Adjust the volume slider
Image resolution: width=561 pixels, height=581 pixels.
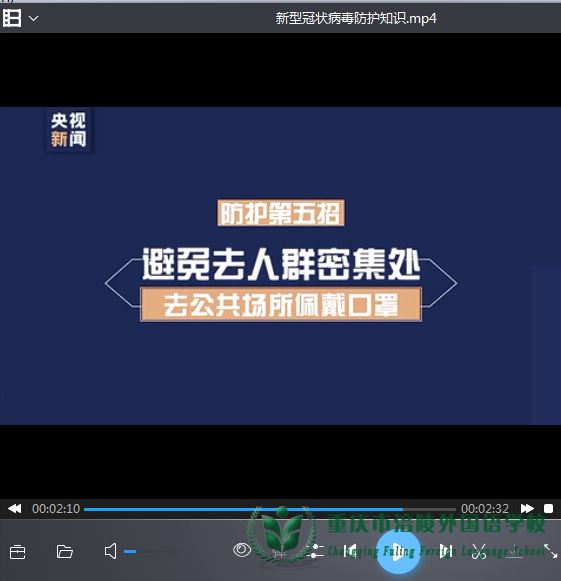(153, 552)
